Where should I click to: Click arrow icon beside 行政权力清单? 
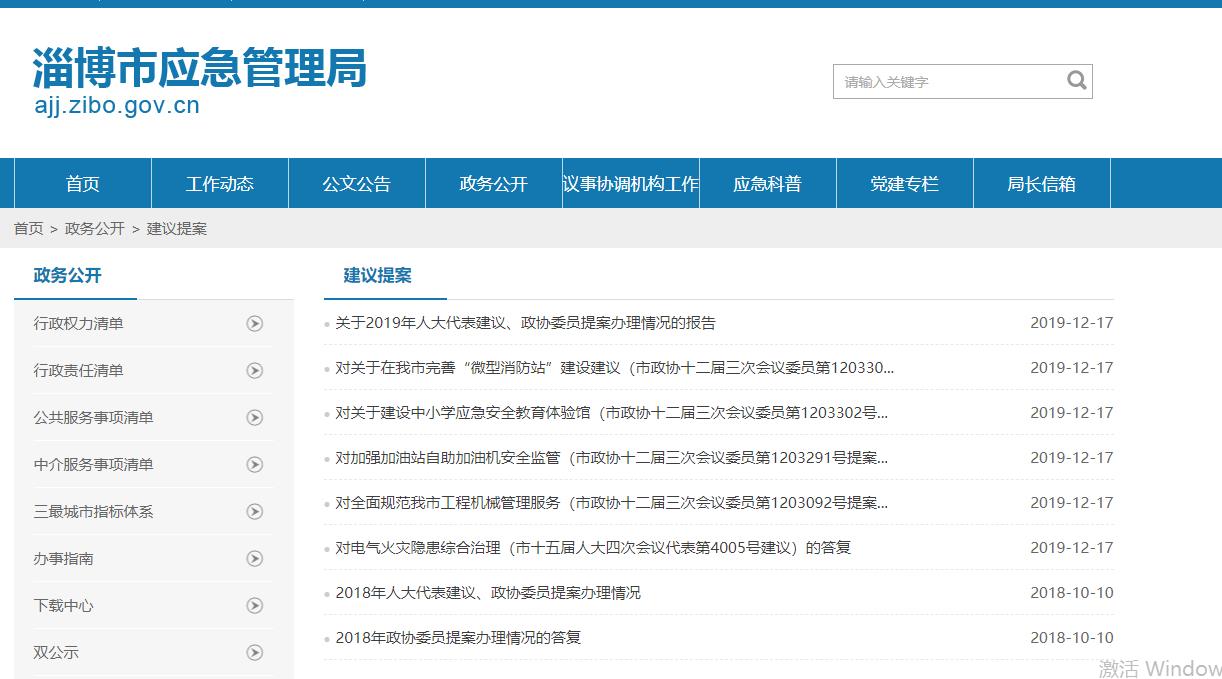(x=255, y=323)
